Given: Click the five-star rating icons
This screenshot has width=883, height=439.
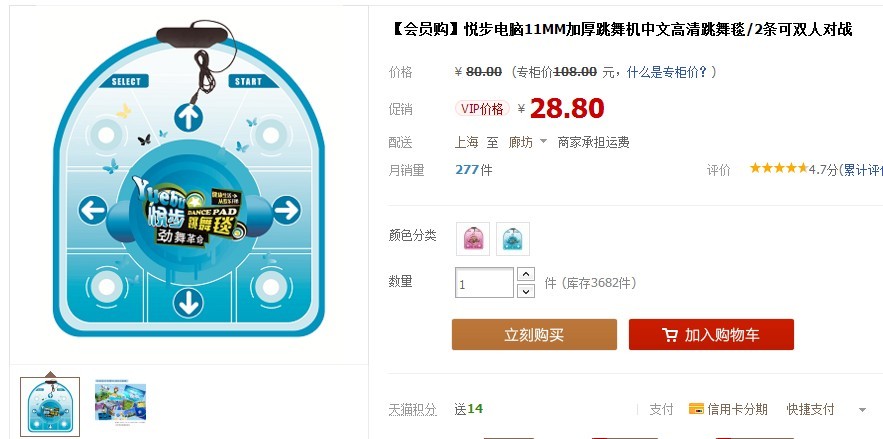Looking at the screenshot, I should pyautogui.click(x=778, y=168).
